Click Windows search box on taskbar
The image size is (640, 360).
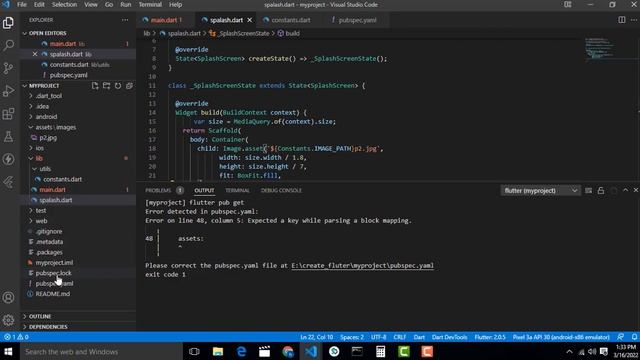(x=101, y=351)
